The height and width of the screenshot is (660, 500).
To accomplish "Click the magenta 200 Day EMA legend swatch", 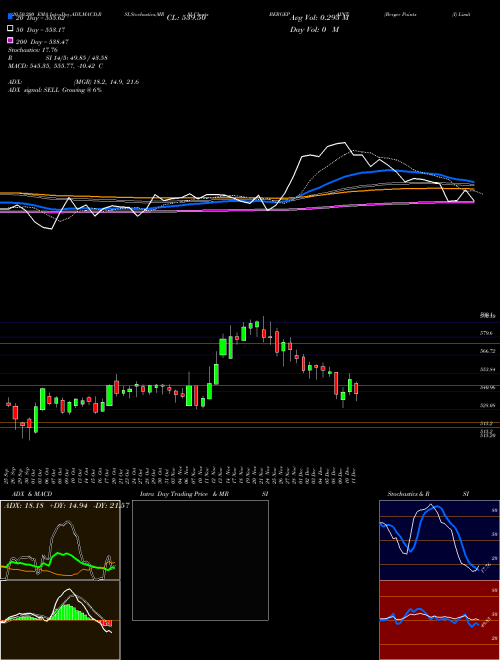I will click(x=10, y=41).
